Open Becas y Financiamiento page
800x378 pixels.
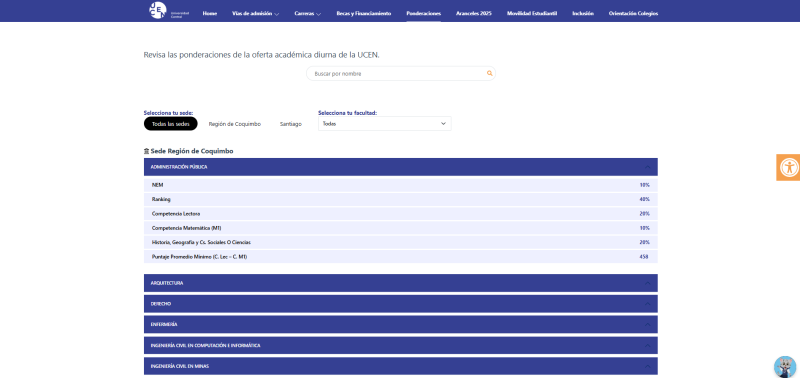tap(364, 14)
